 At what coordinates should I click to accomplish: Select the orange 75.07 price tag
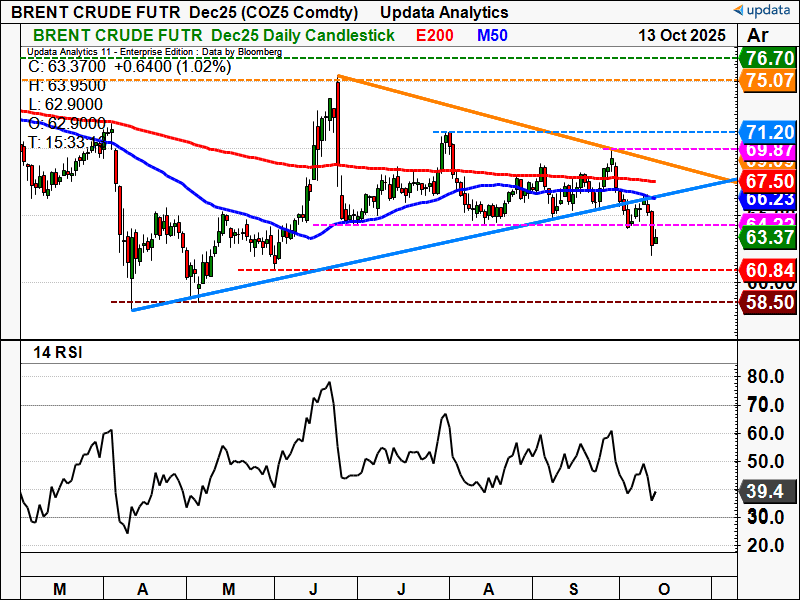coord(767,79)
